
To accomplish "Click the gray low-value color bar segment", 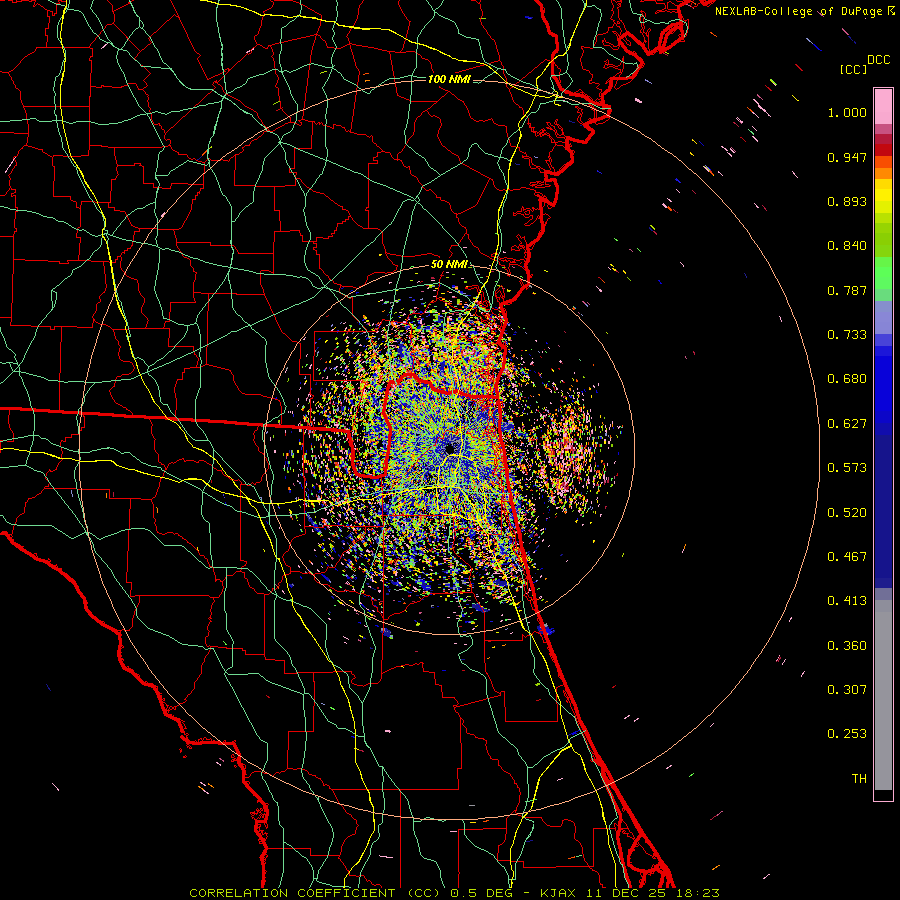I will 883,695.
